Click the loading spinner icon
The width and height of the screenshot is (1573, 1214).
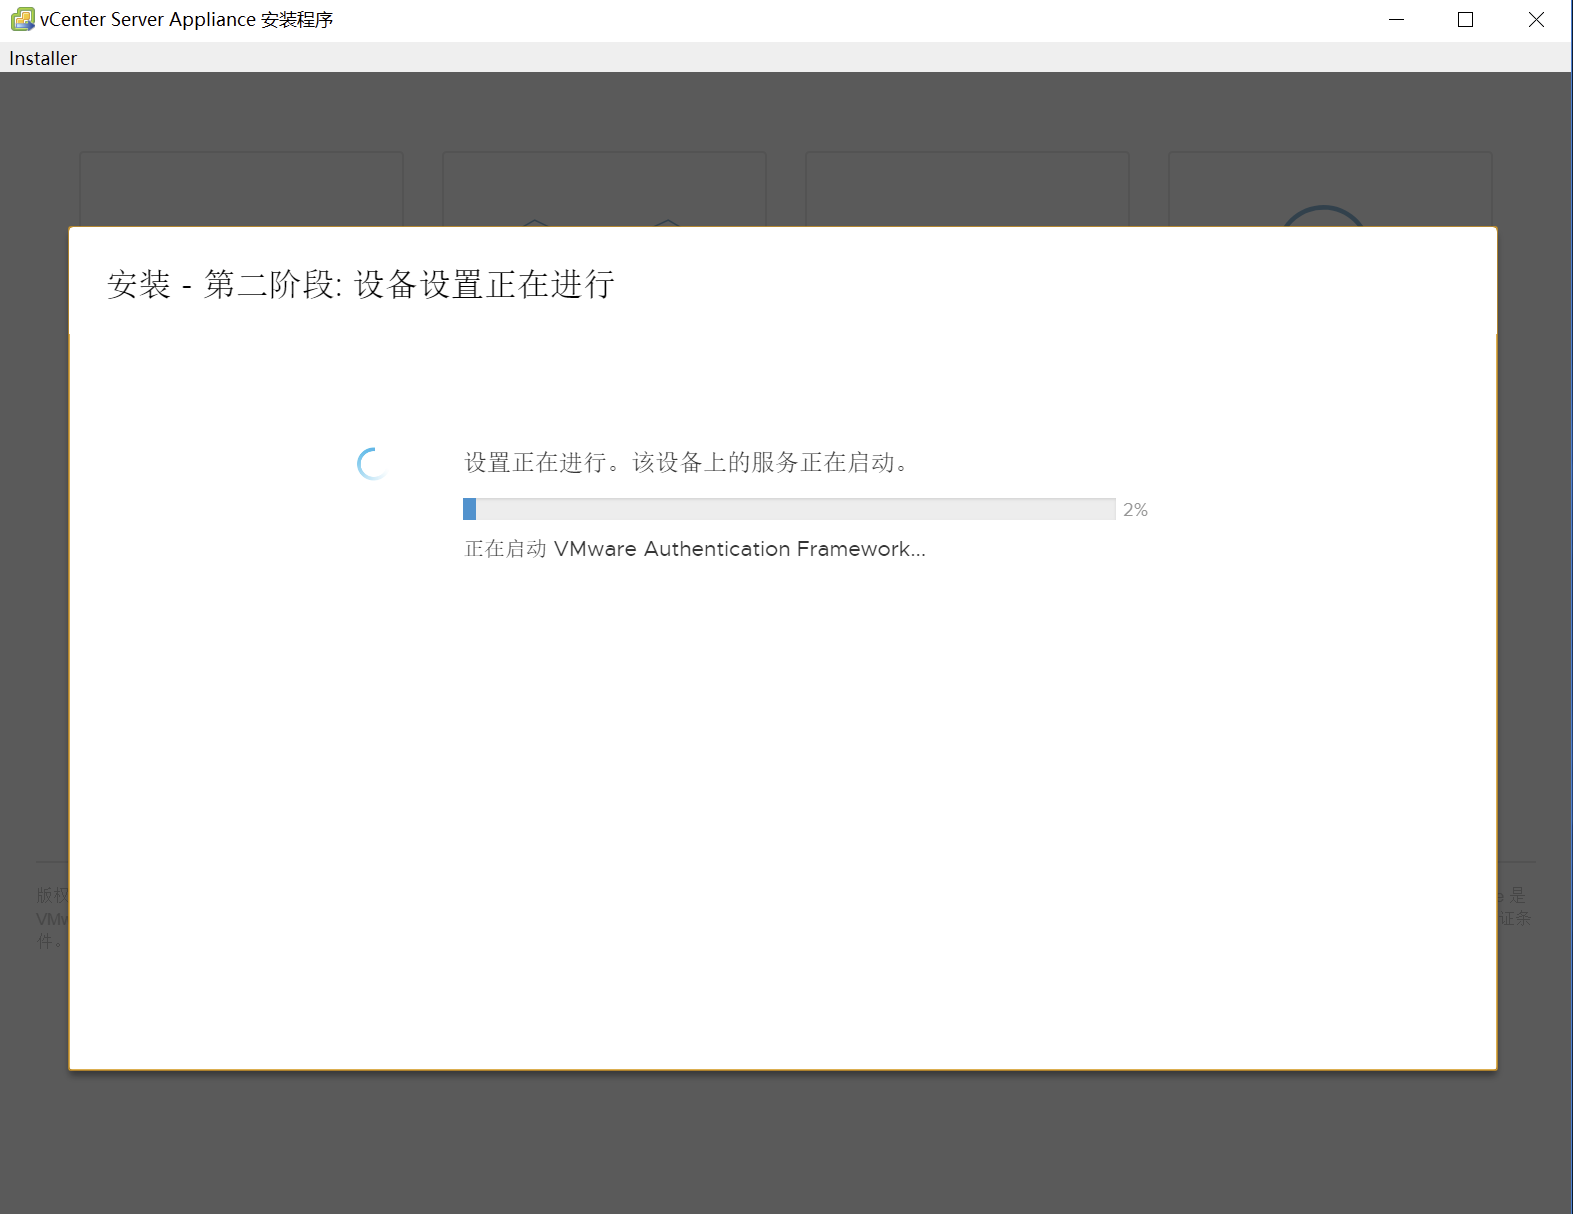pos(372,464)
